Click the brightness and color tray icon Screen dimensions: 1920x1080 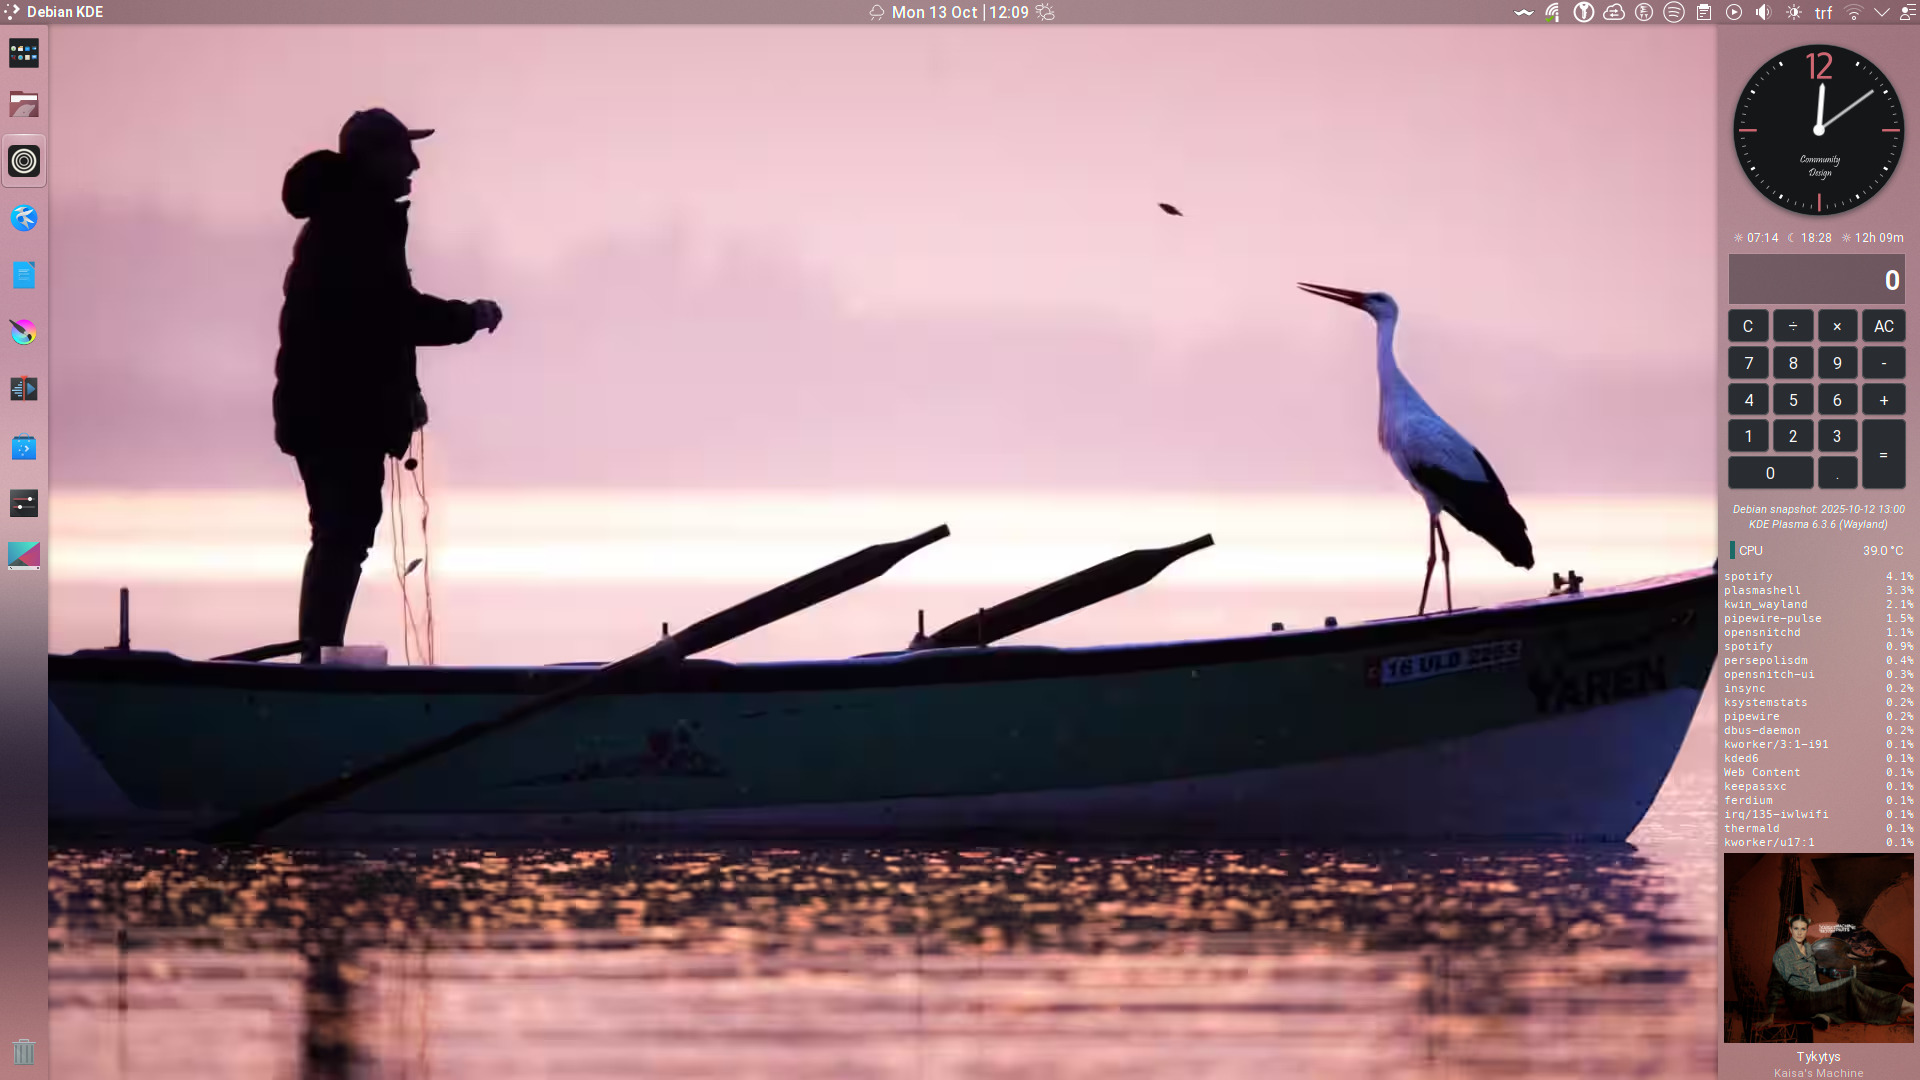(1794, 12)
